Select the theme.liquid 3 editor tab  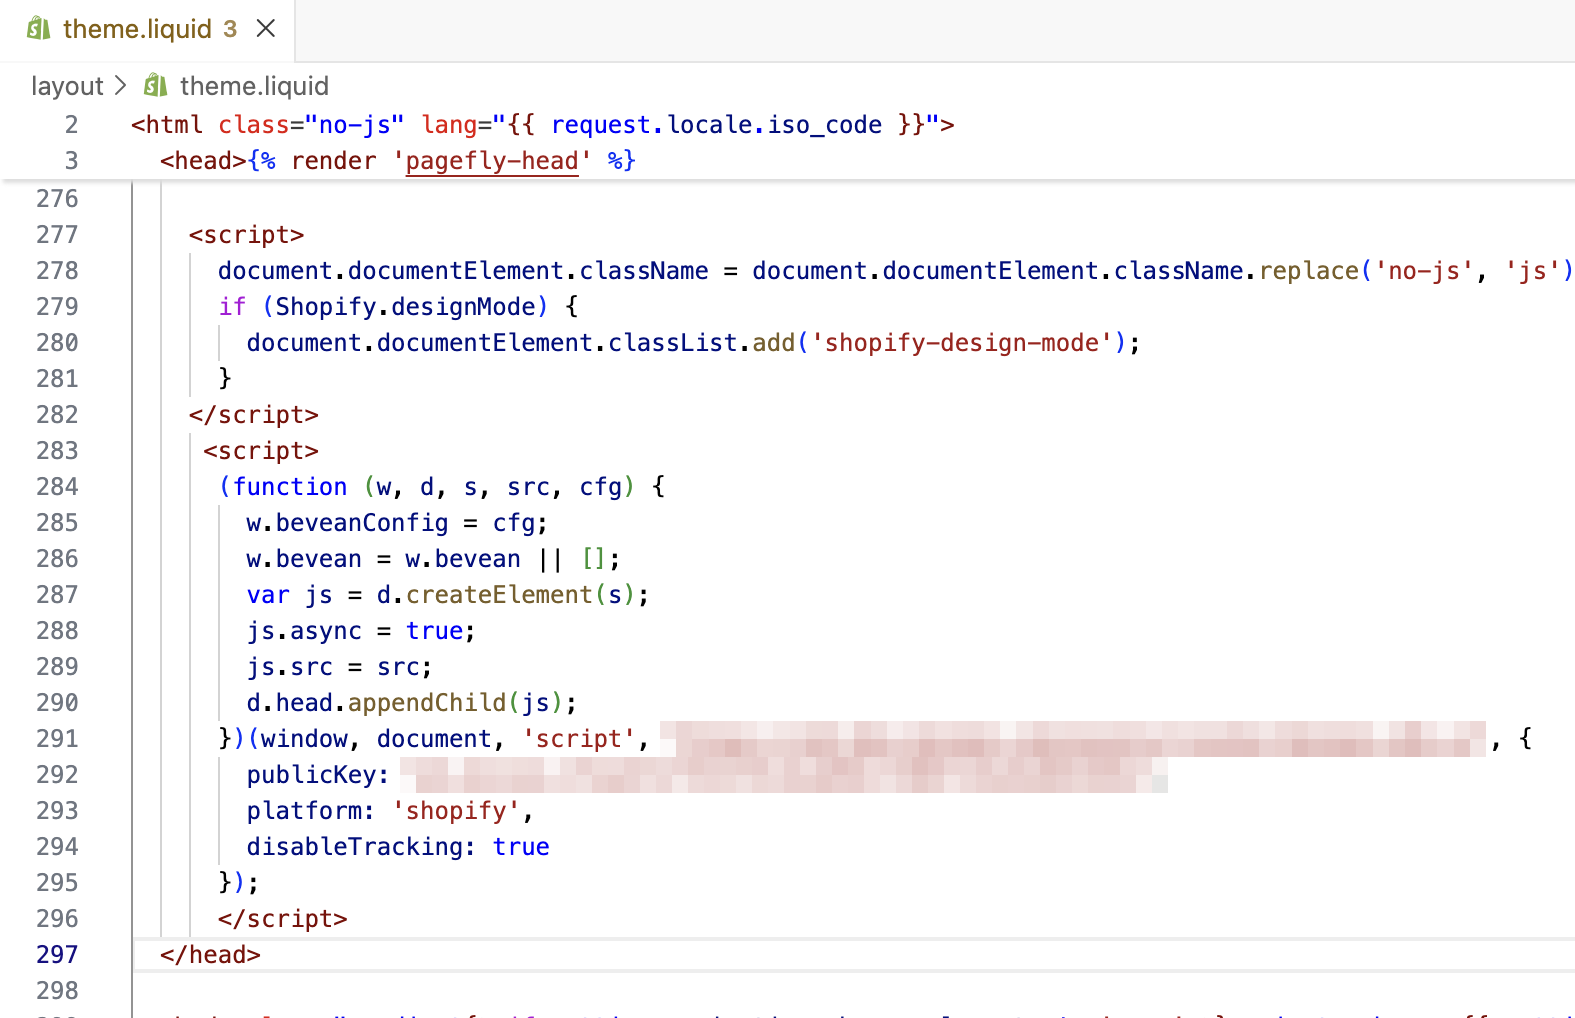[148, 29]
